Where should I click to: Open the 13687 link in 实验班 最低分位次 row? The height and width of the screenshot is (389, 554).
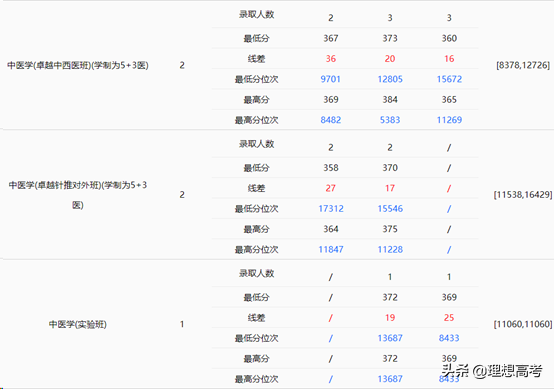tap(390, 338)
